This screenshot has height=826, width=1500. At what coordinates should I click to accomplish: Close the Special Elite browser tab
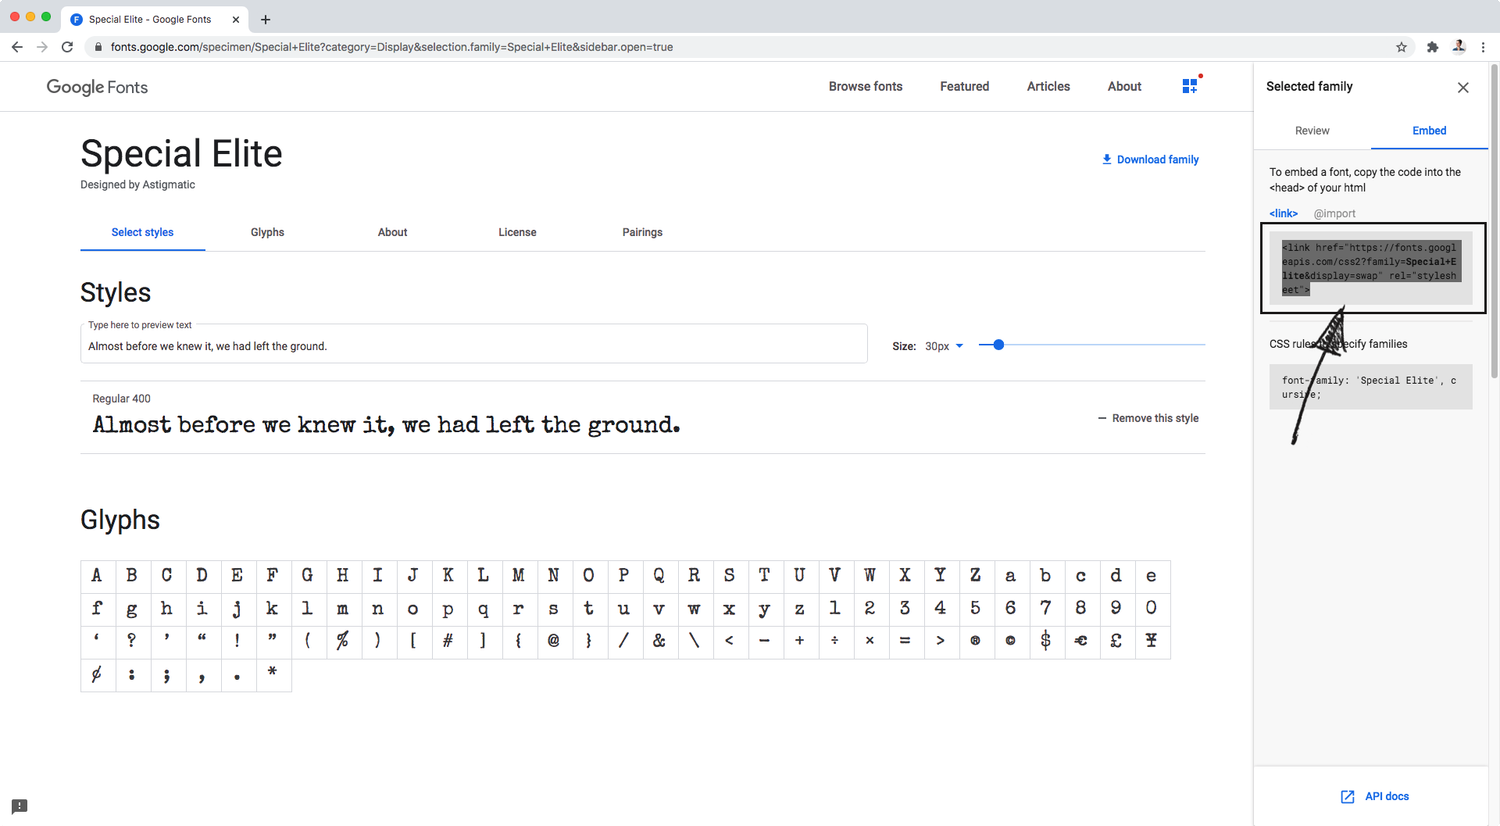[236, 19]
